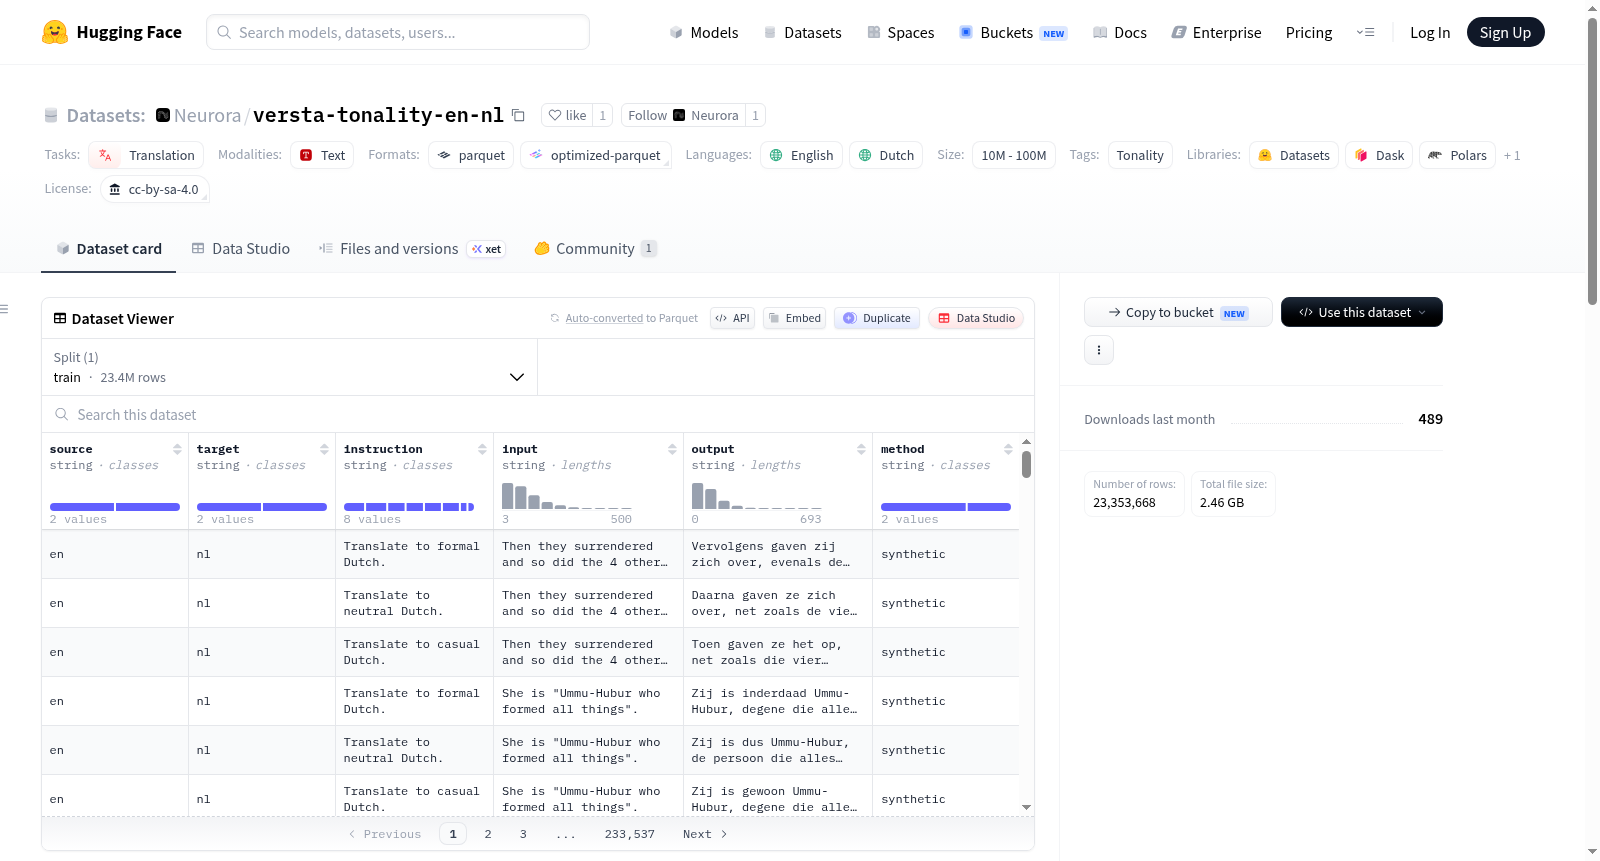Sort by the input column
The height and width of the screenshot is (861, 1600).
(x=672, y=449)
